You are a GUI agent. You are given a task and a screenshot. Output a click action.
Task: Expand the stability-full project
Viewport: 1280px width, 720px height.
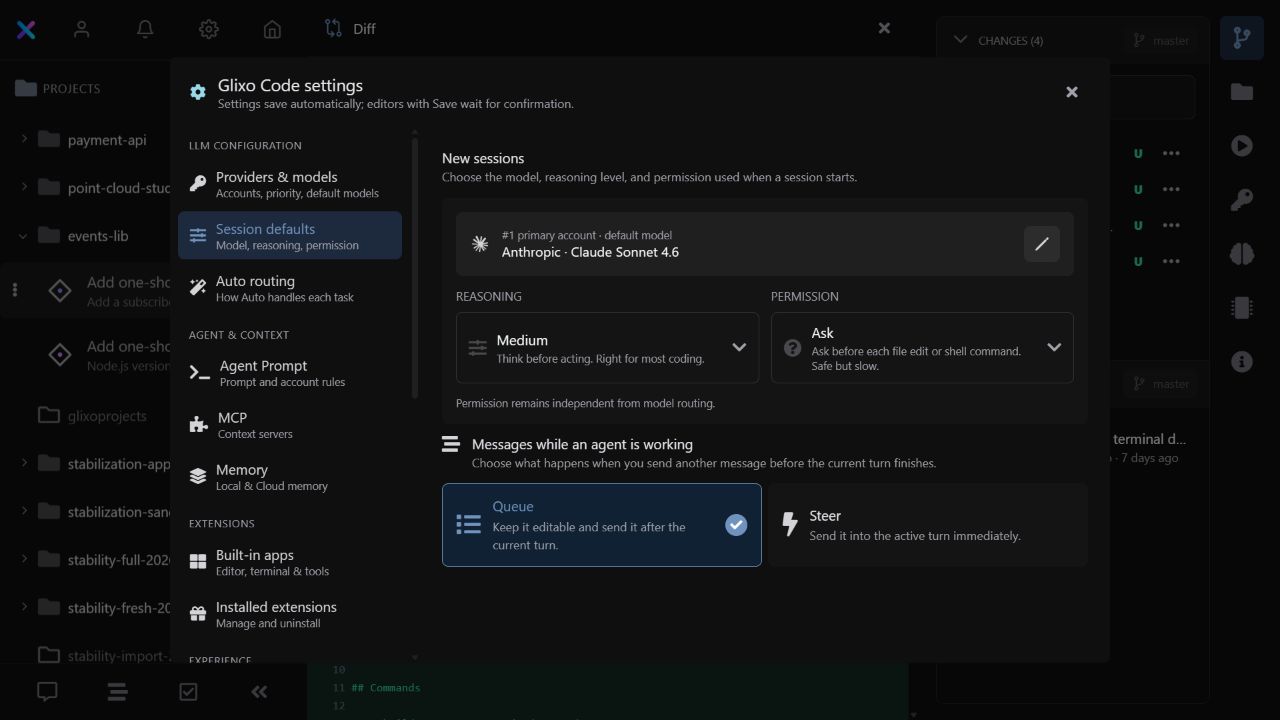tap(24, 559)
